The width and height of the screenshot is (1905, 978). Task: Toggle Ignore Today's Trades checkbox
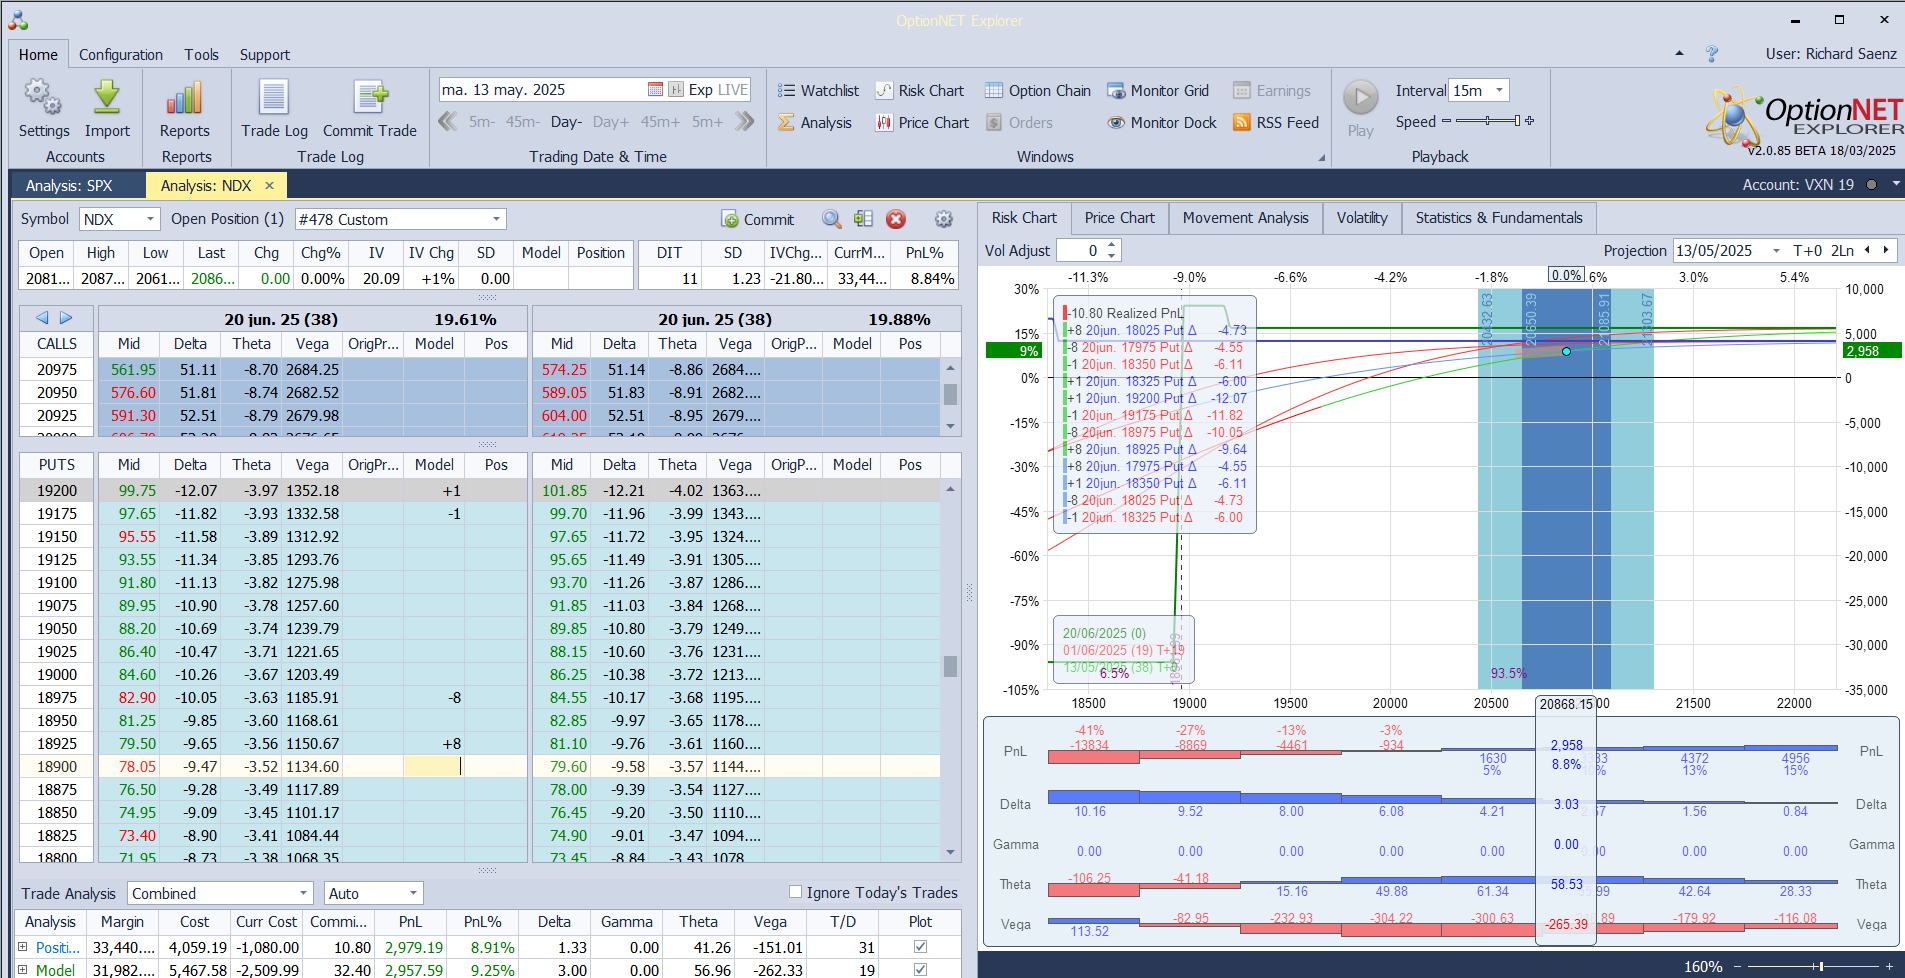click(796, 892)
